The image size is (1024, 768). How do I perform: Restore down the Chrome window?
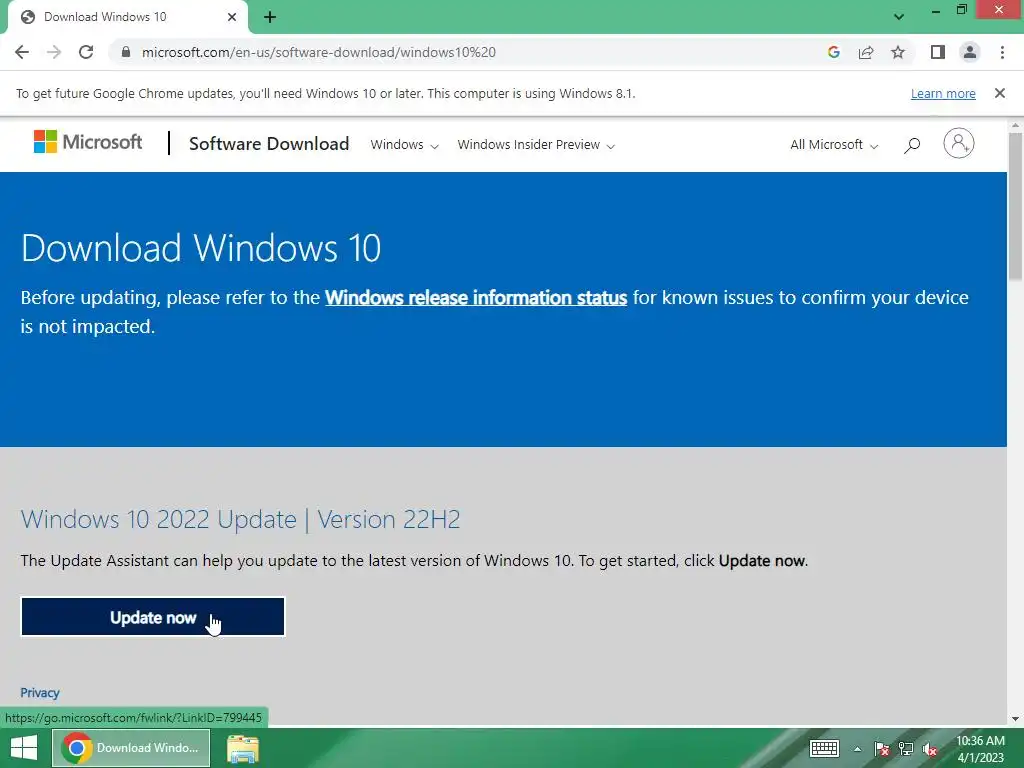point(961,10)
